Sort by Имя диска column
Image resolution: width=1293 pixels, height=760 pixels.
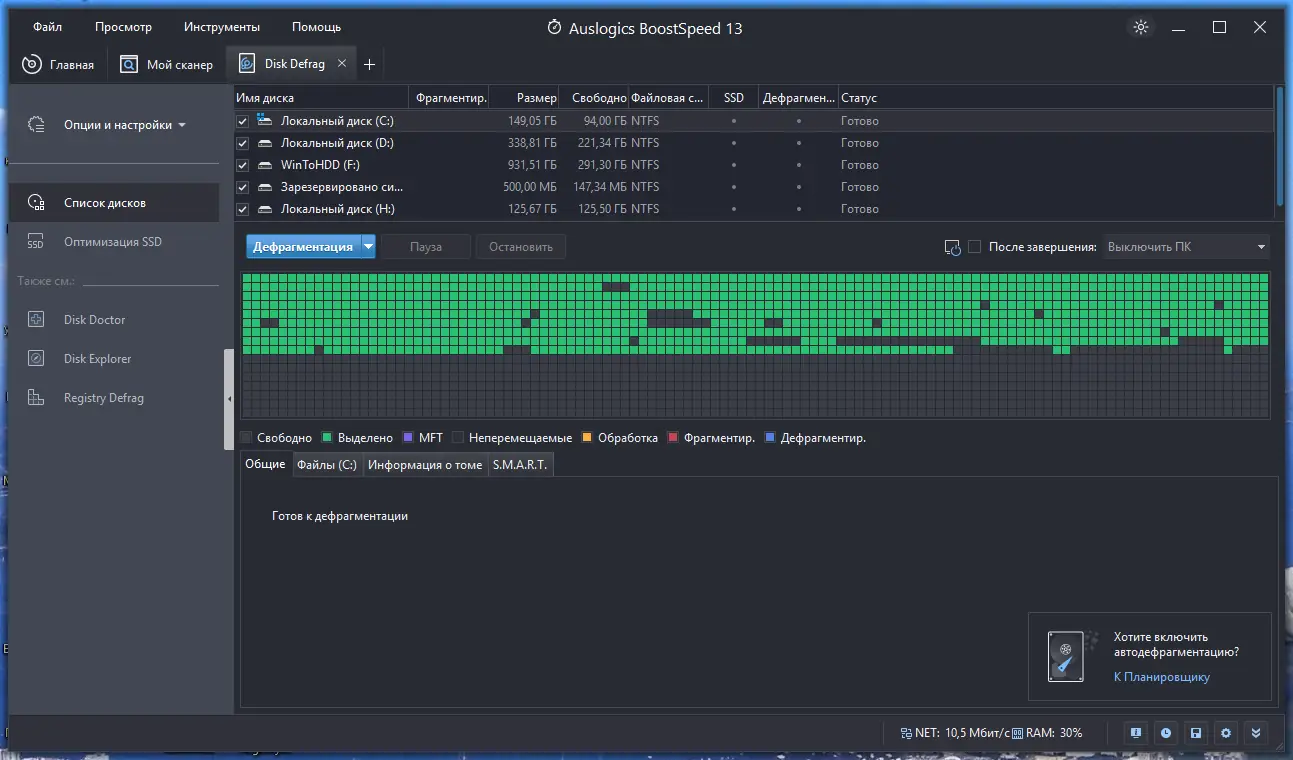coord(322,98)
